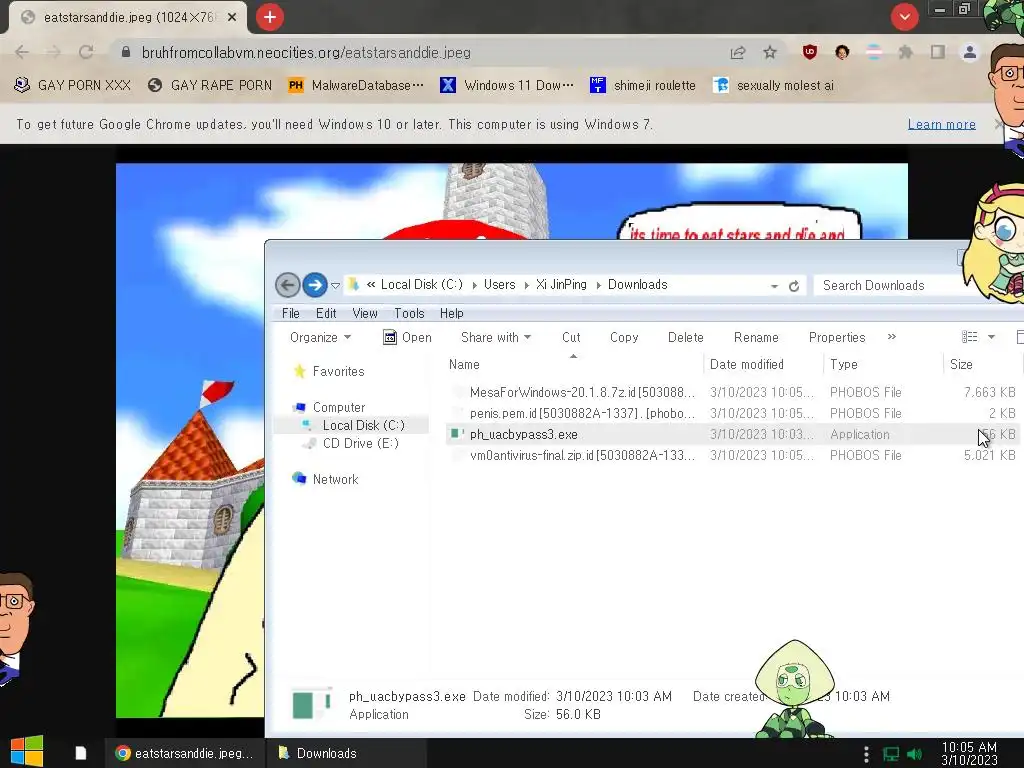The image size is (1024, 768).
Task: Click Explorer's back navigation button
Action: 287,285
